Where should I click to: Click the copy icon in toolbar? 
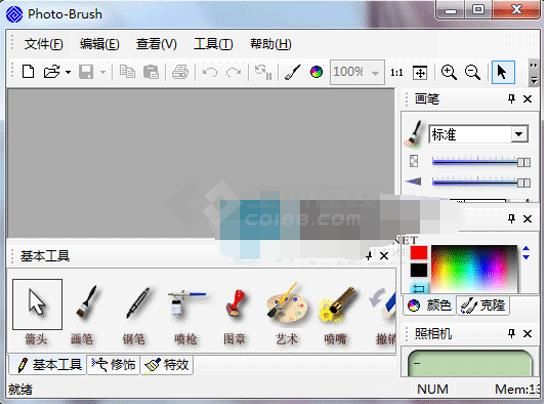[x=127, y=72]
